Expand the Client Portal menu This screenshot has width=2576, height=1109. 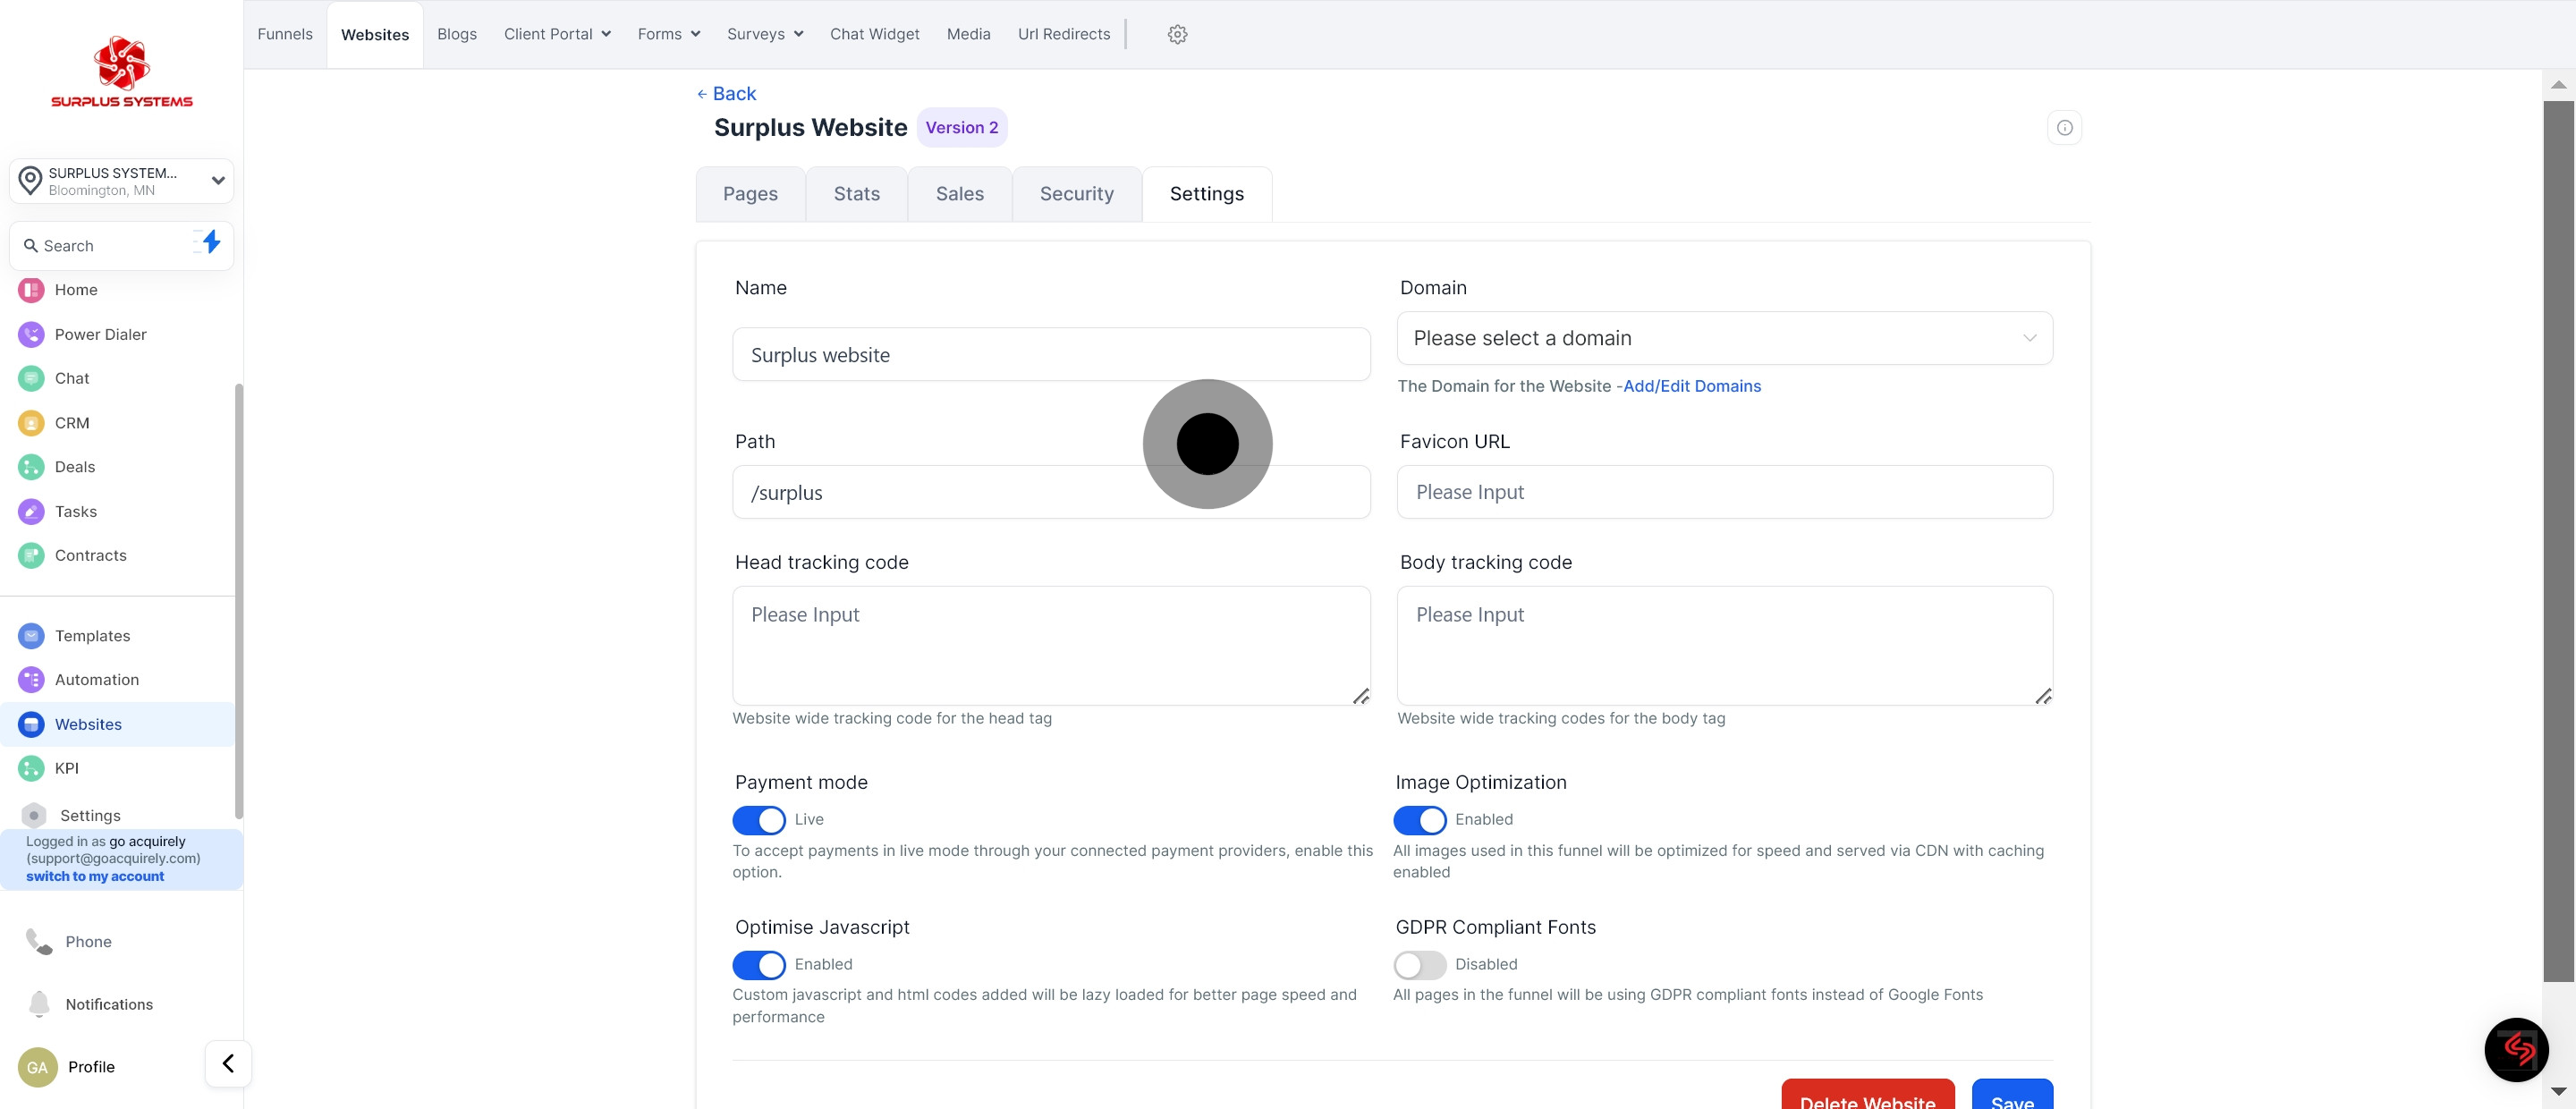(557, 34)
